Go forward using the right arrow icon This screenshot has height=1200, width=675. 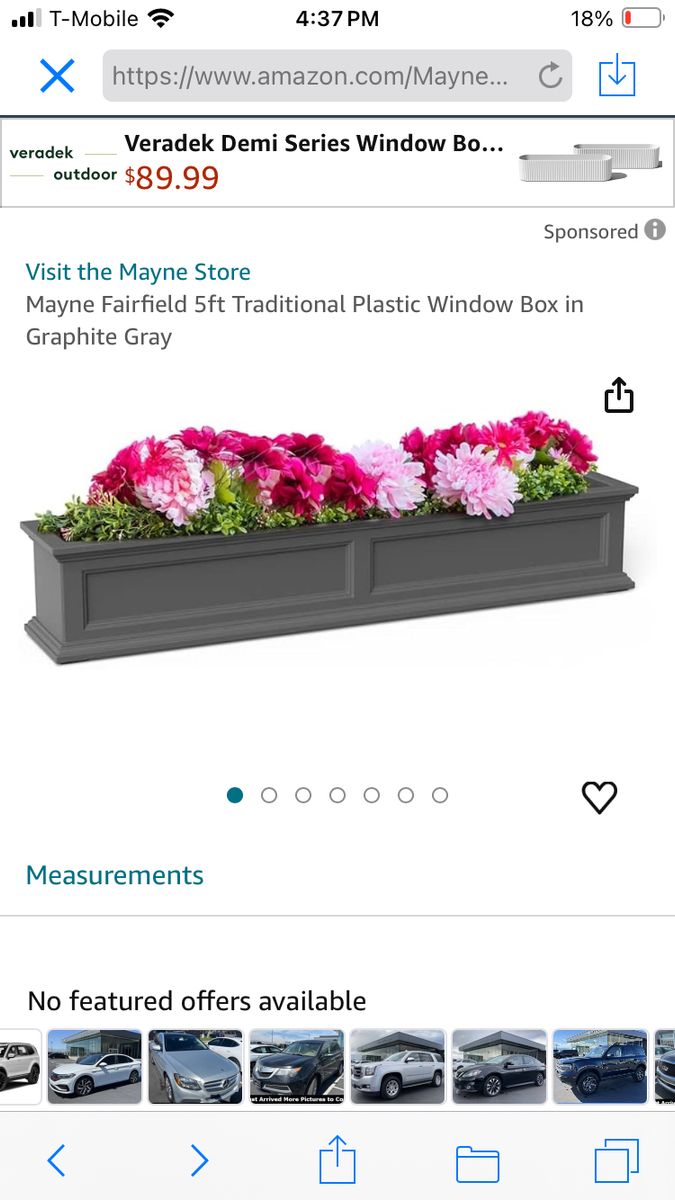(200, 1160)
